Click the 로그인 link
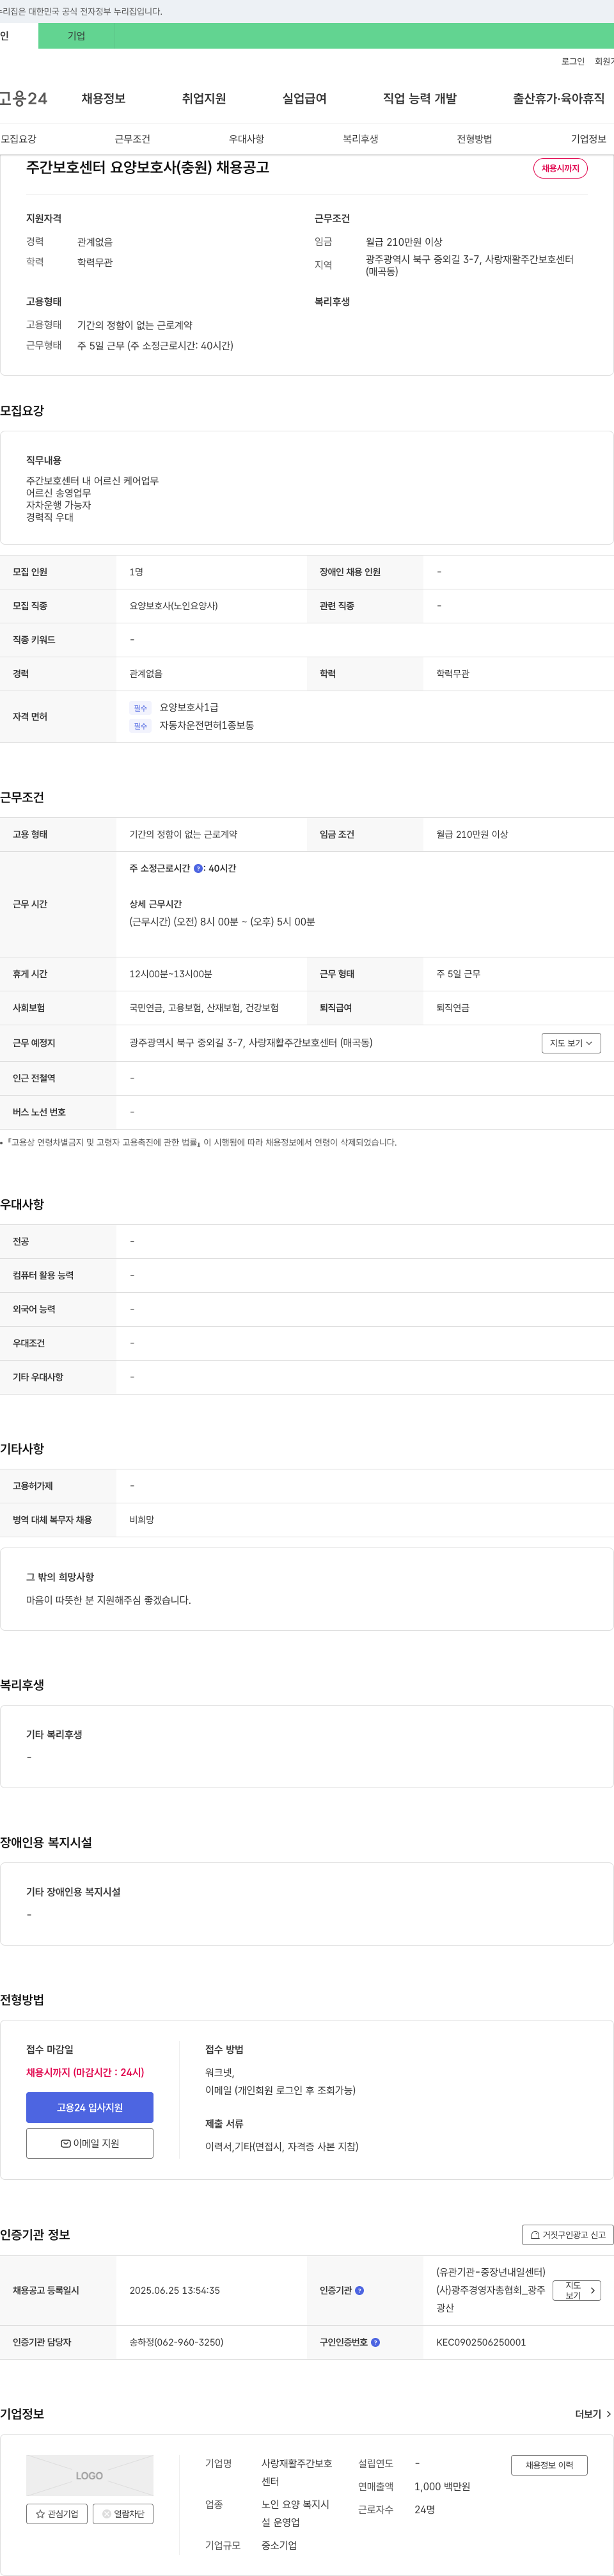The height and width of the screenshot is (2576, 614). [x=572, y=62]
